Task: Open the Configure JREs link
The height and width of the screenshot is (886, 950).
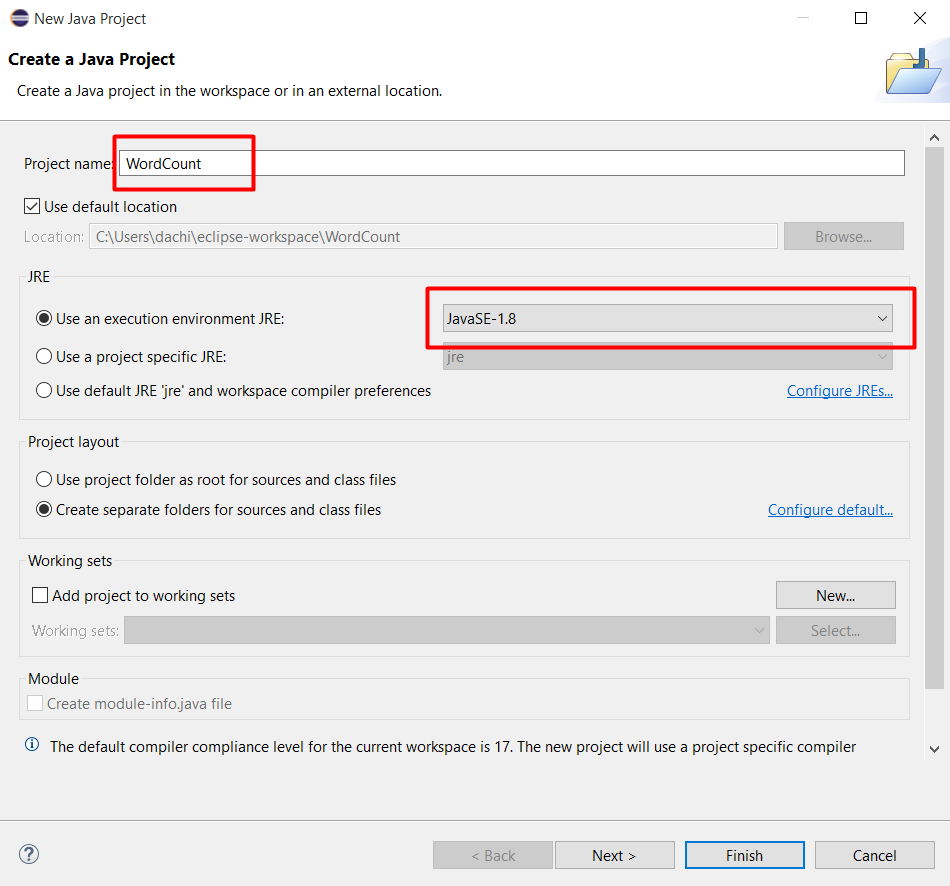Action: click(x=840, y=391)
